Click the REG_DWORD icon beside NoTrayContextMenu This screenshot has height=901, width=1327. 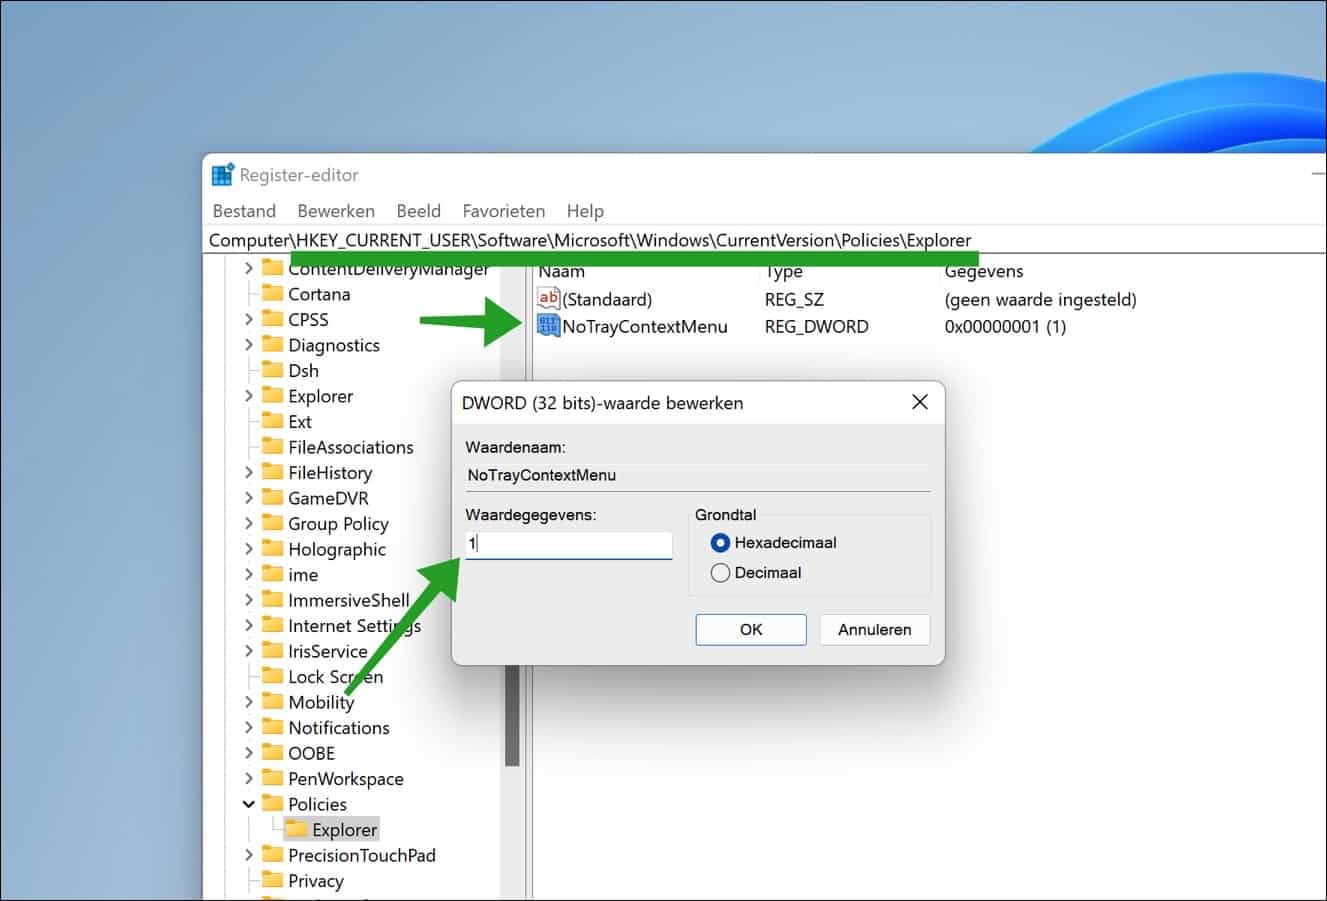tap(546, 325)
